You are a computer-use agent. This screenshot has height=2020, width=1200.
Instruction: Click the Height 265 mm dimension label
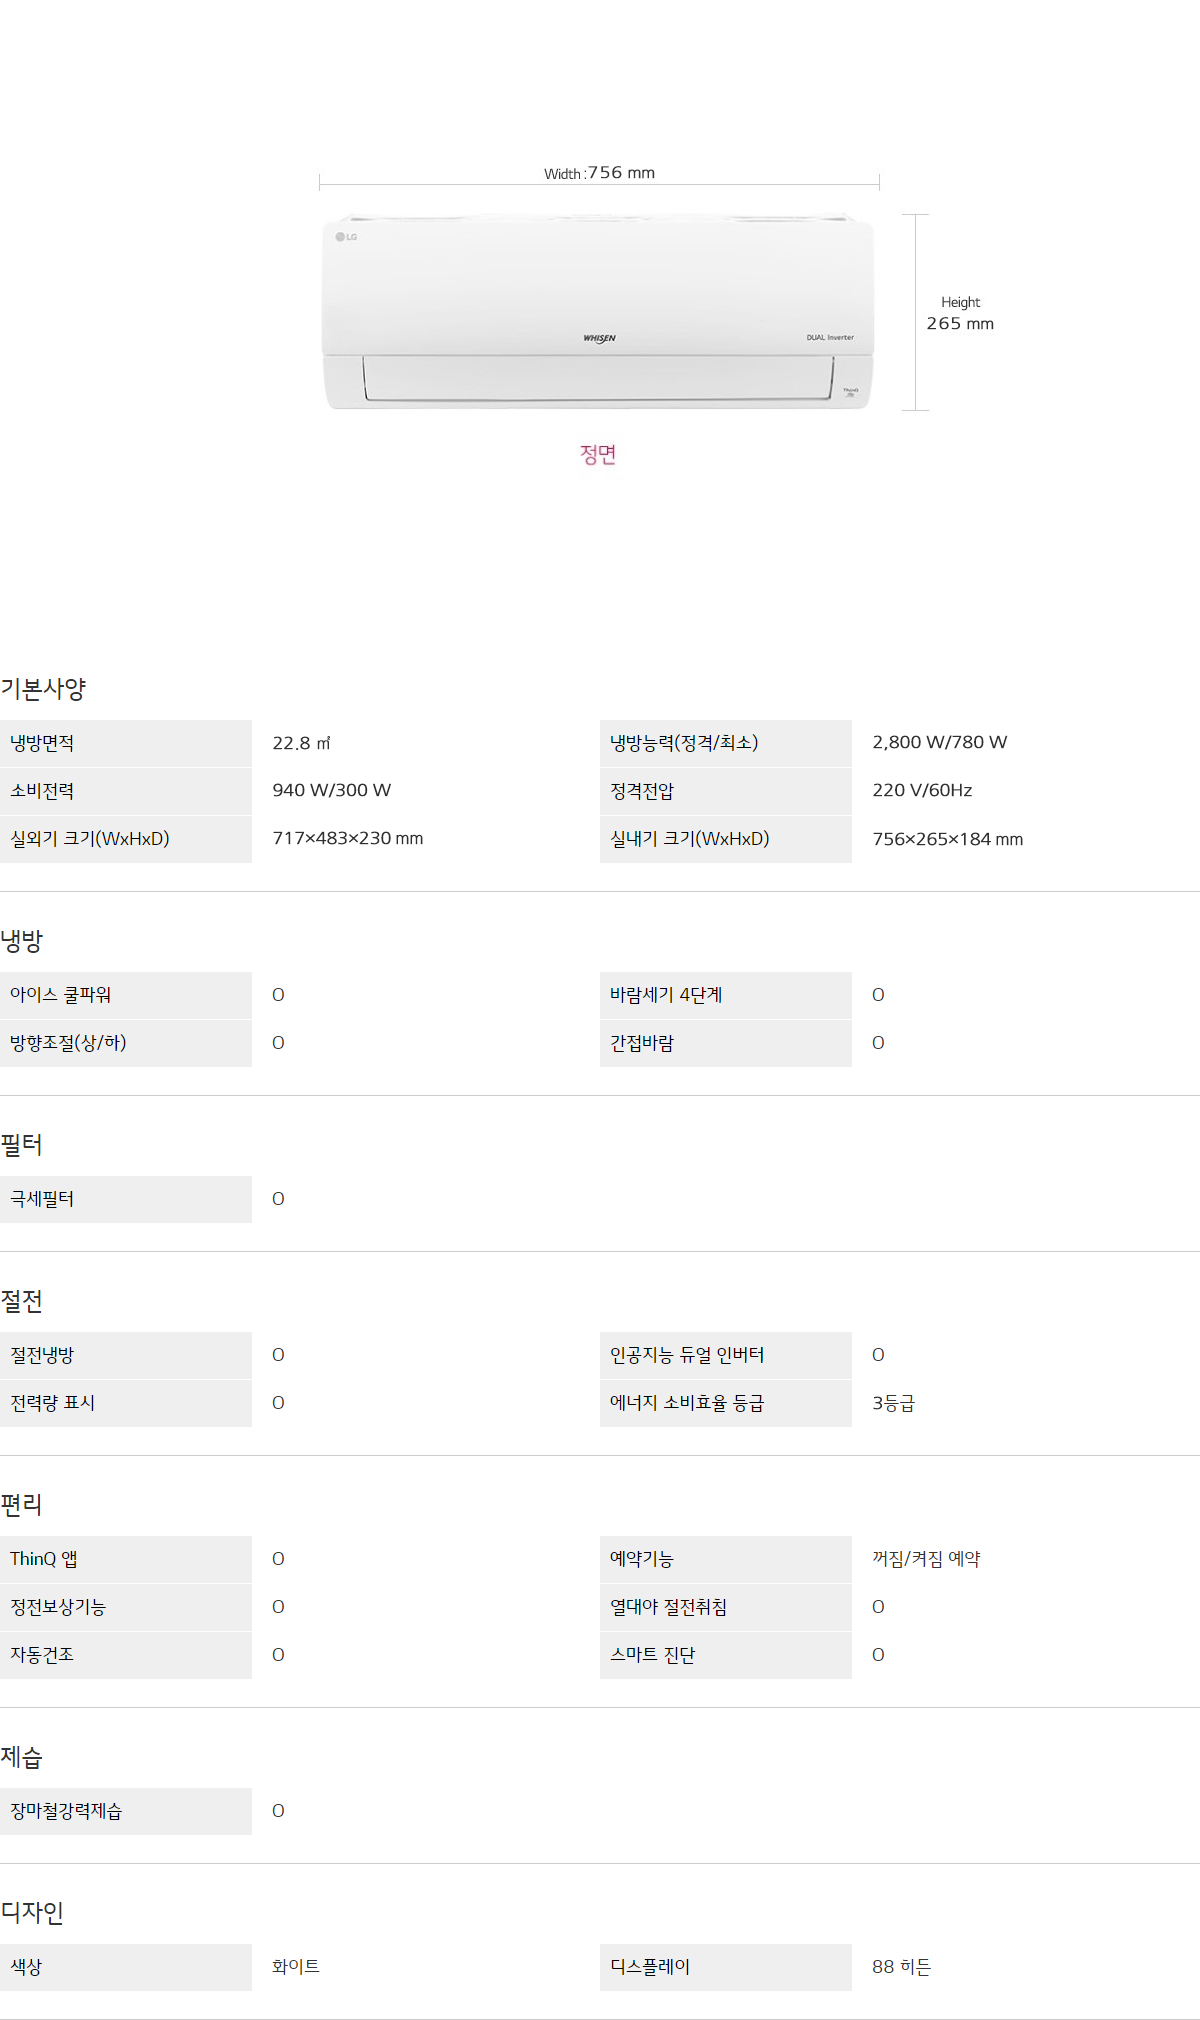[x=960, y=313]
